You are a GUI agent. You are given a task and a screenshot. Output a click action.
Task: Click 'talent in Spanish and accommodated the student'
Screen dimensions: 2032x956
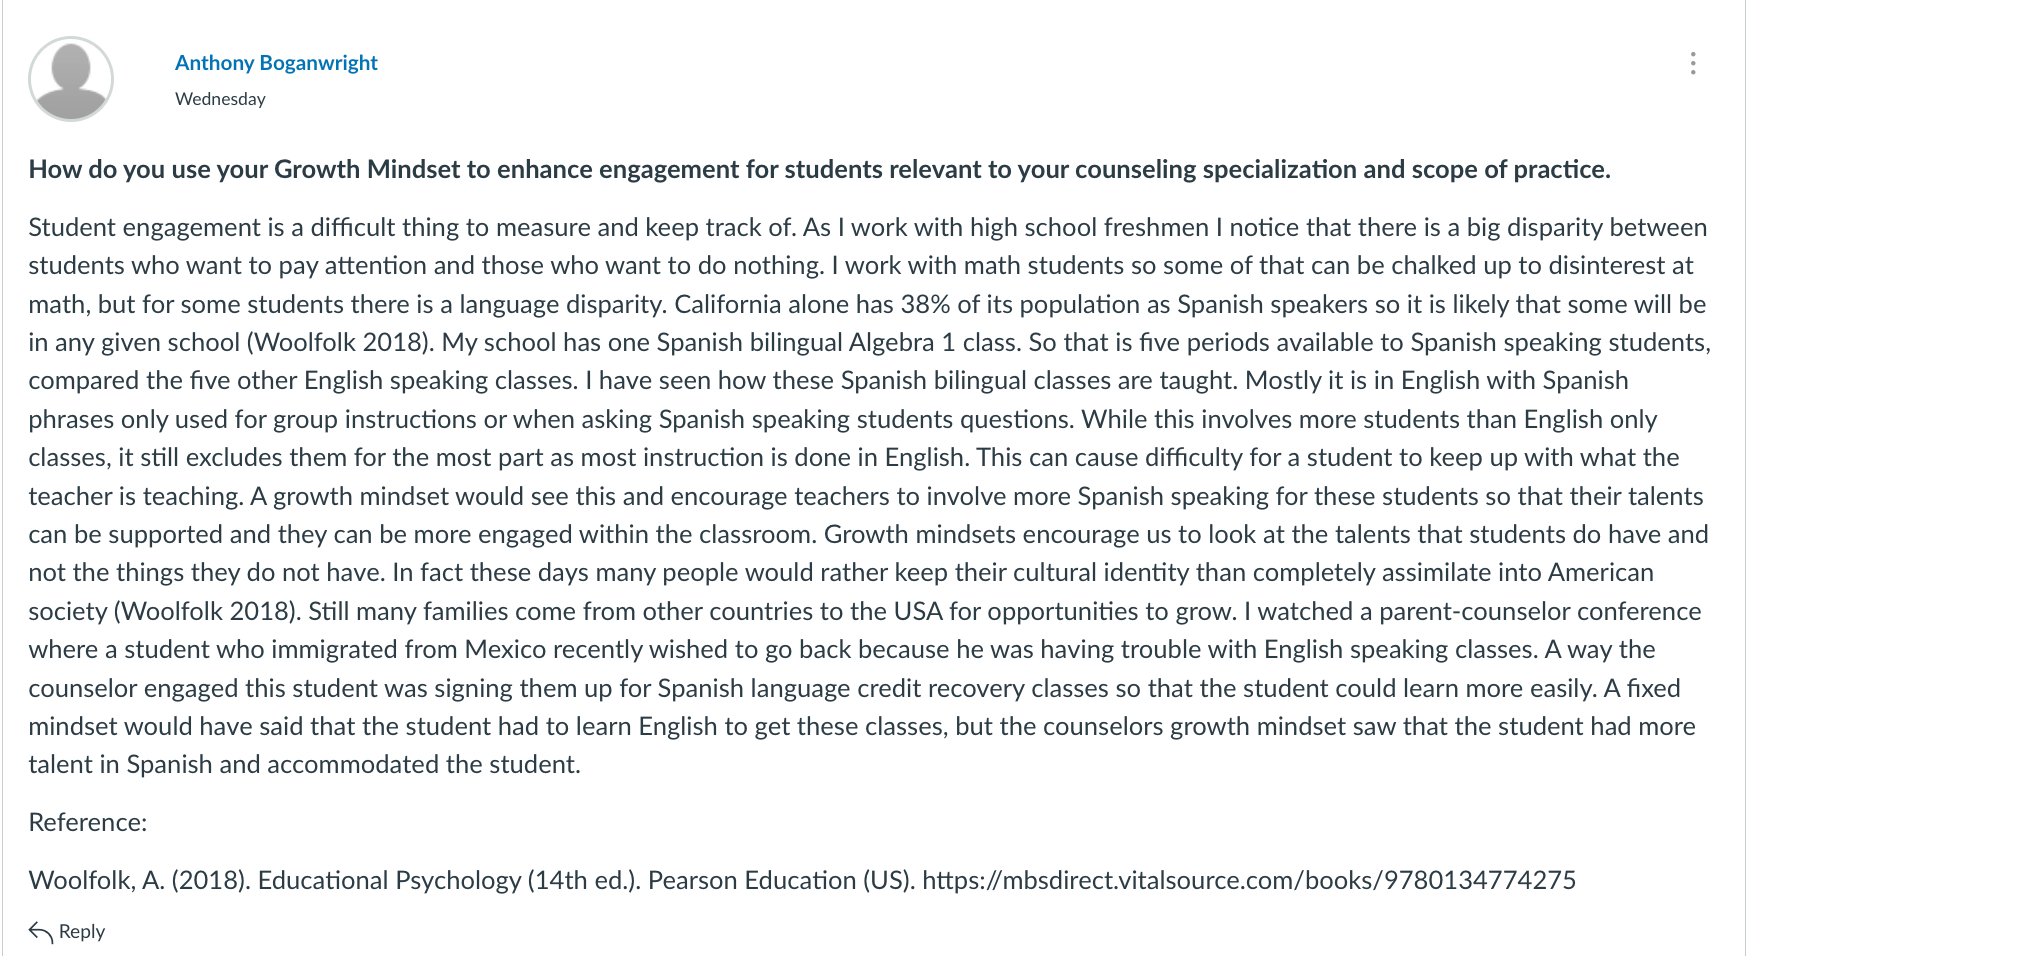(303, 765)
